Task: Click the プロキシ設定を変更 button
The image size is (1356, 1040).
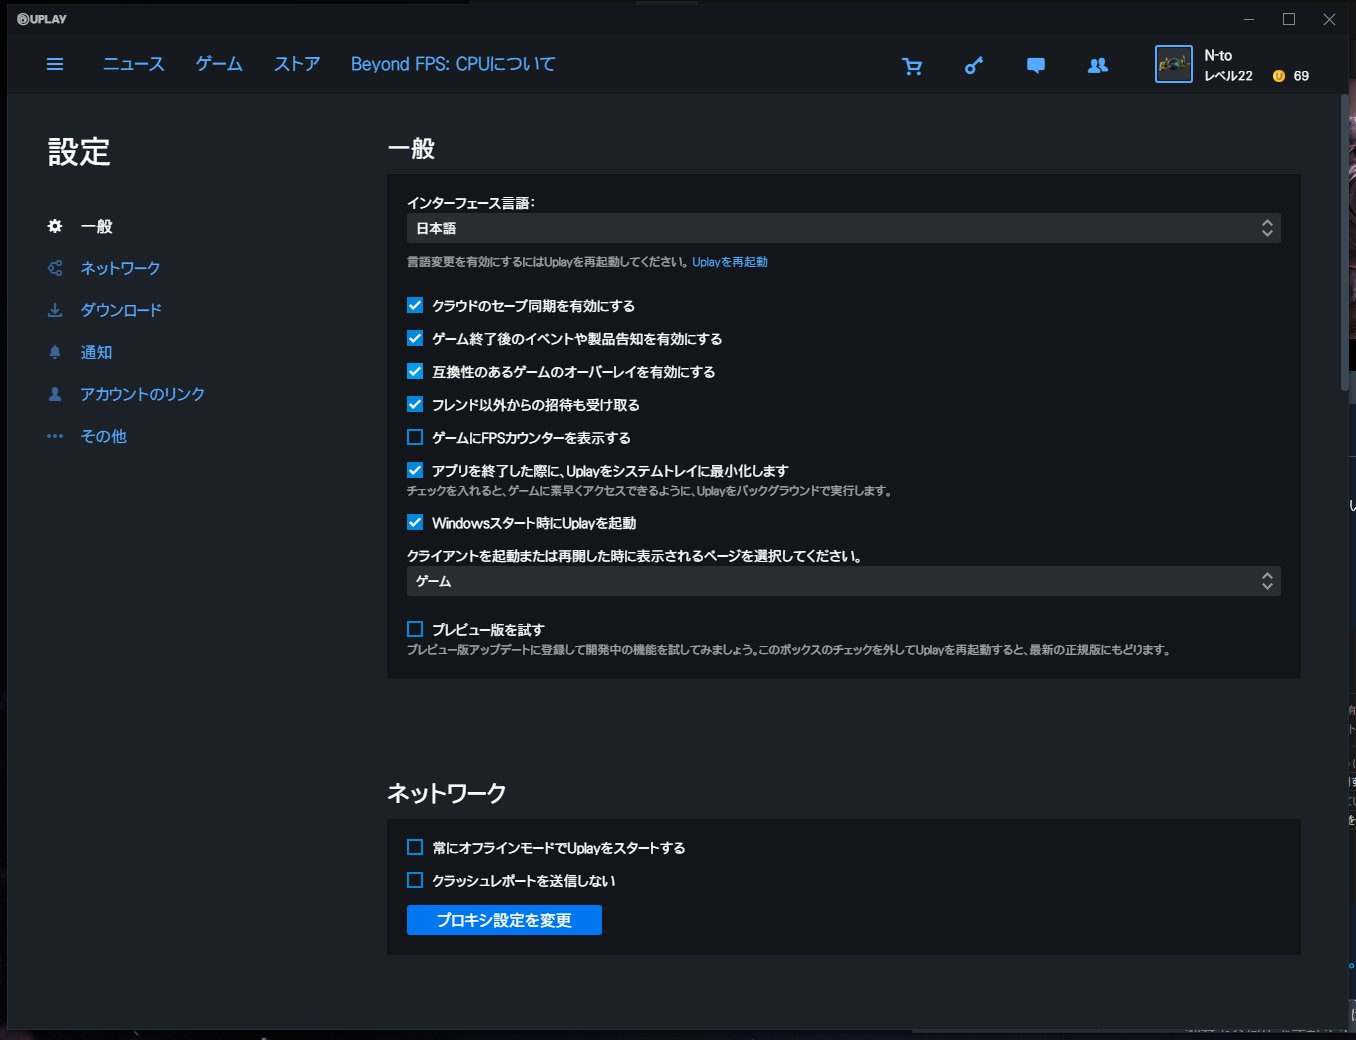Action: click(504, 920)
